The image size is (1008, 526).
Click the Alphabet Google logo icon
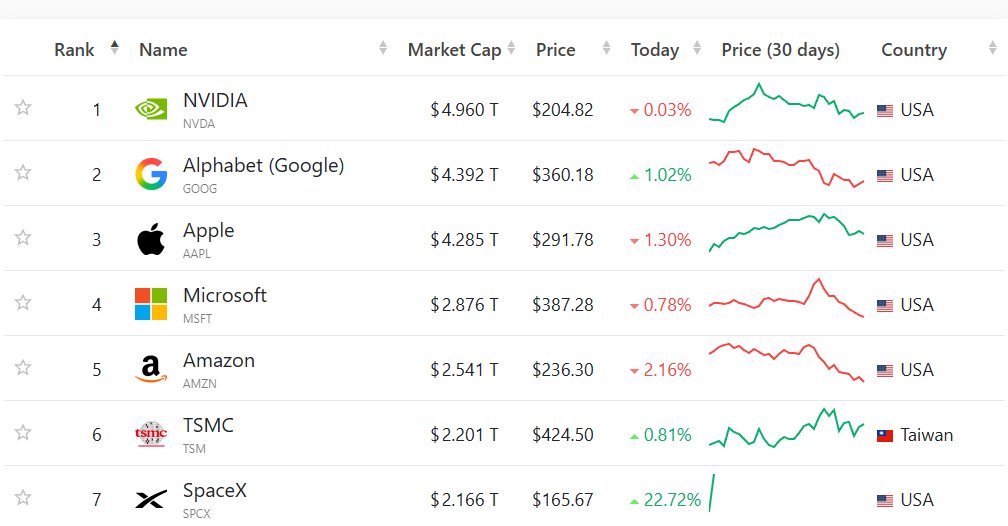[x=151, y=174]
